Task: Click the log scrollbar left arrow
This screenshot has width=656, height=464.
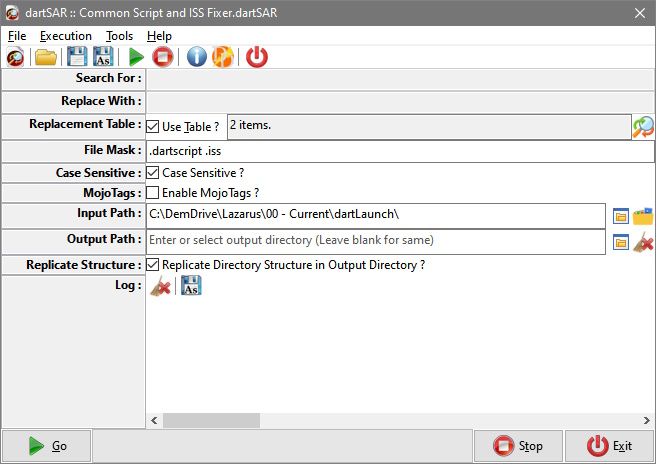Action: [x=154, y=420]
